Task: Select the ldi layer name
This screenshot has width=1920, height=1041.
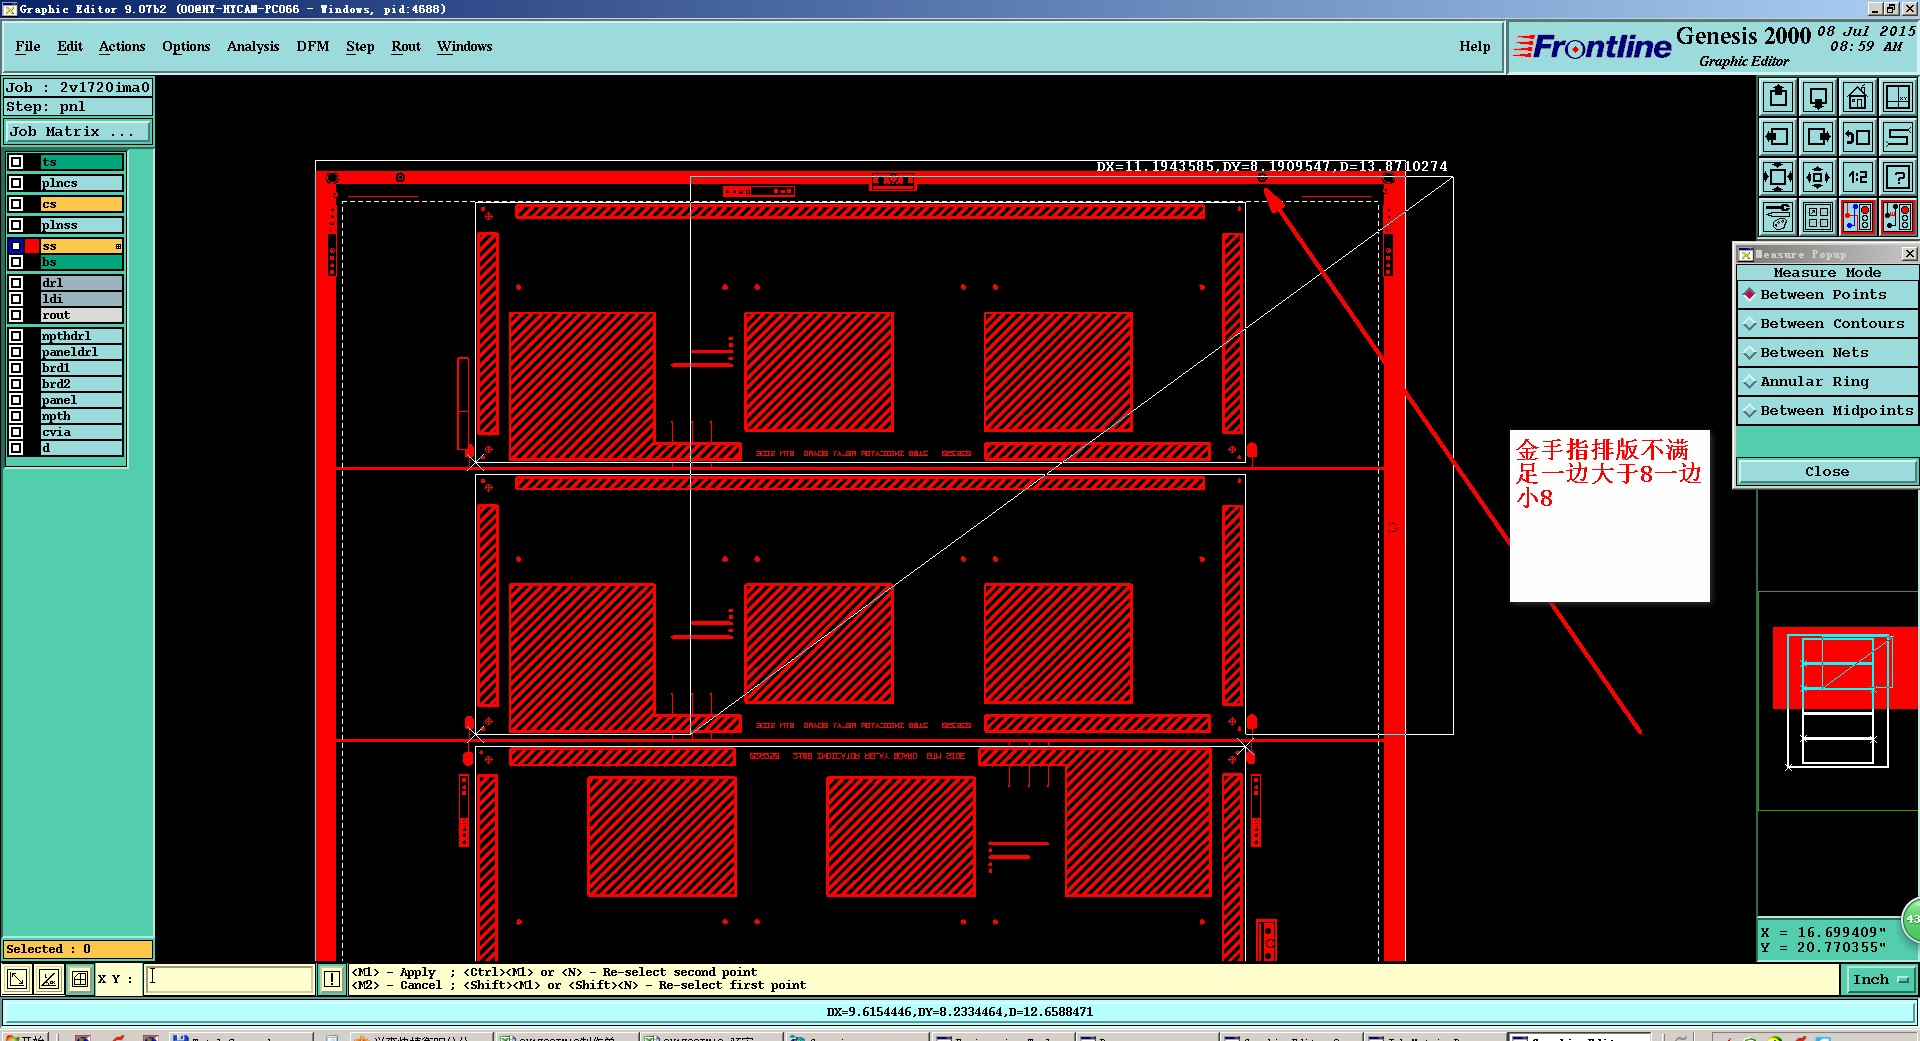Action: (x=82, y=299)
